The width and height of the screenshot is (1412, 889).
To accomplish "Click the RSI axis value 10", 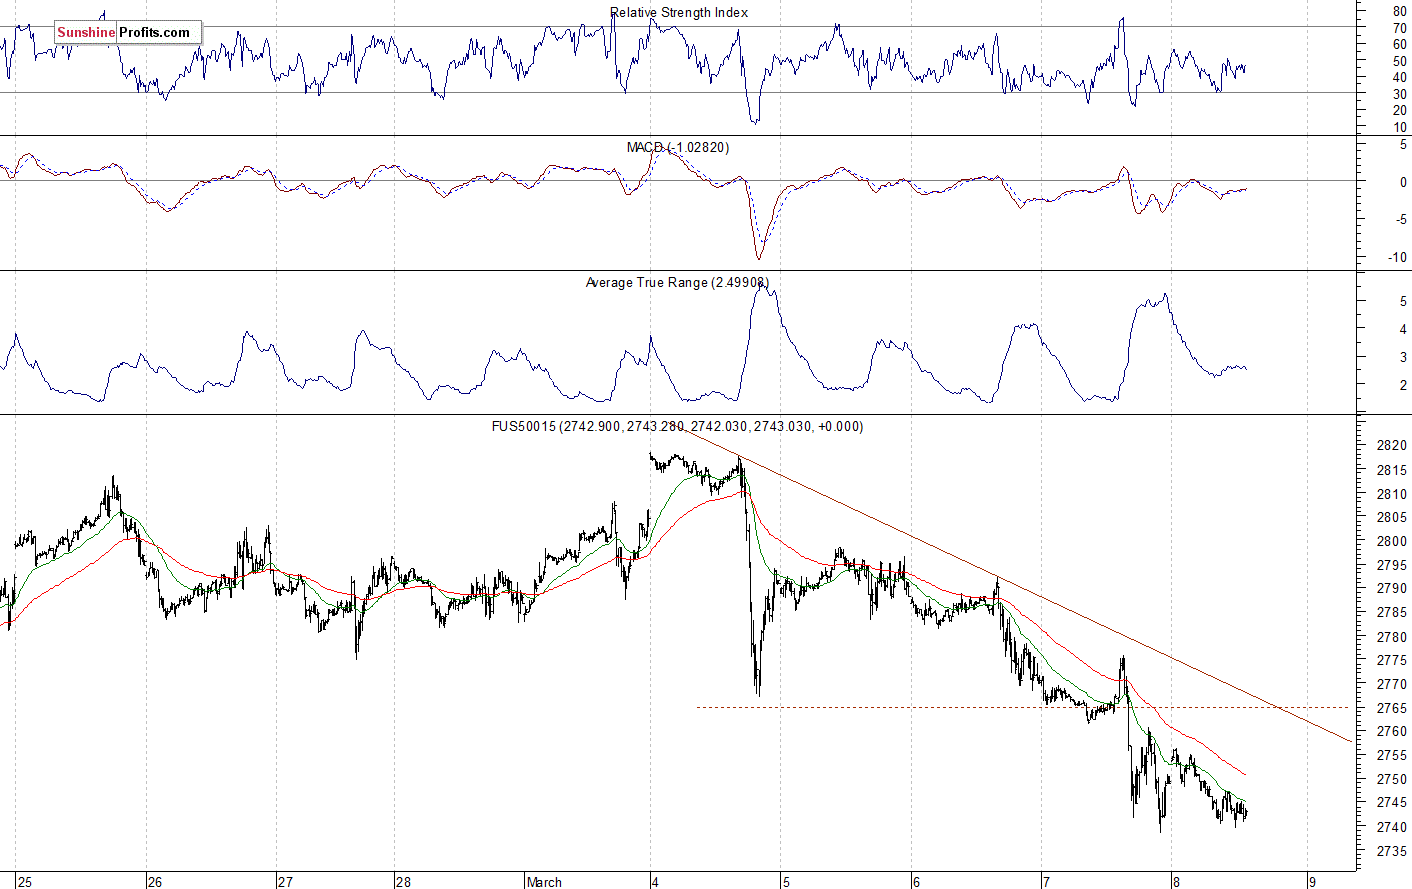I will 1399,128.
